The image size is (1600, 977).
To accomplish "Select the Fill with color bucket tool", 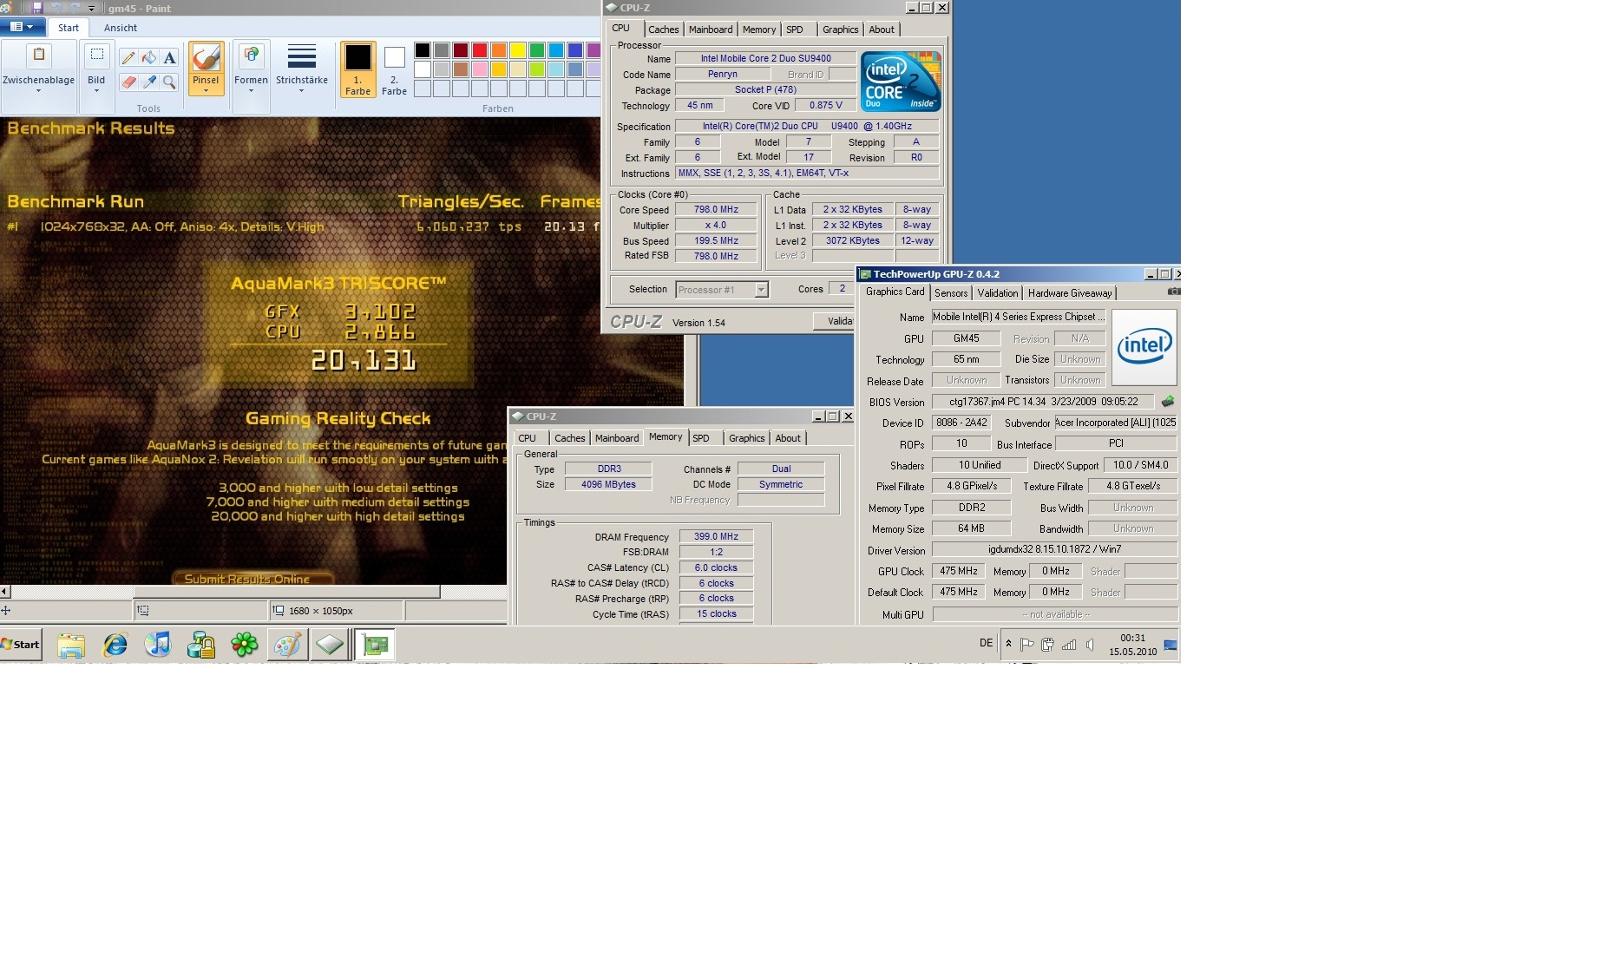I will [x=149, y=58].
